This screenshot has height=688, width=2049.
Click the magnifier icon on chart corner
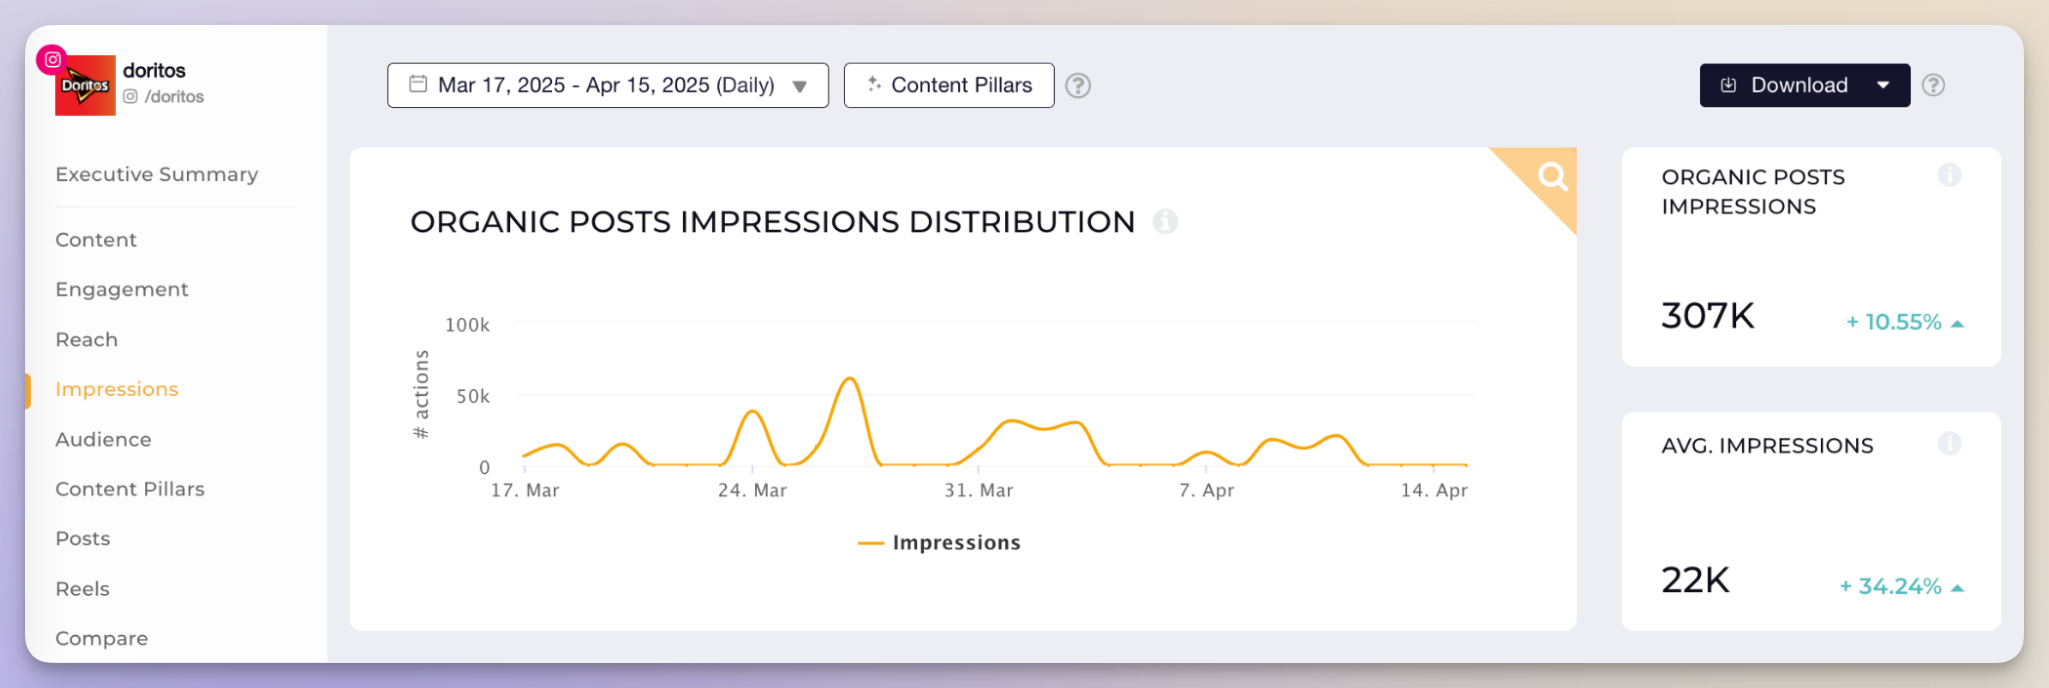pyautogui.click(x=1552, y=176)
